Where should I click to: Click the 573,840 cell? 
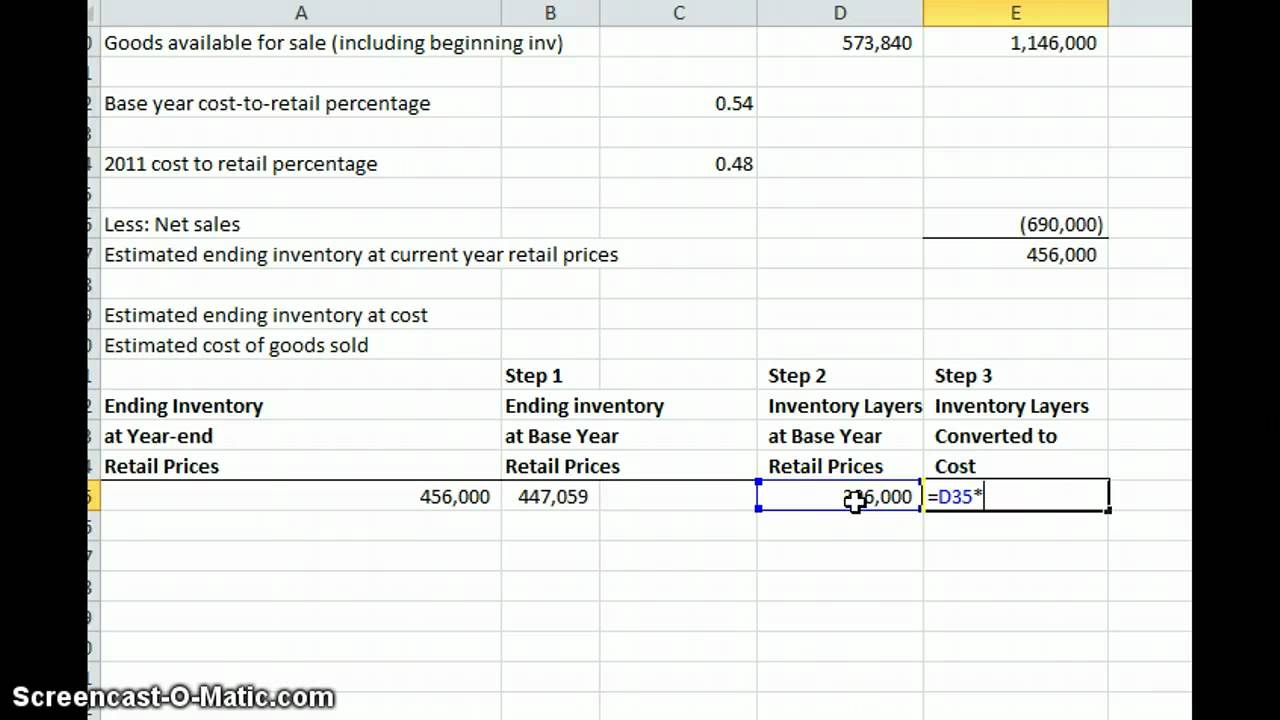click(x=840, y=43)
